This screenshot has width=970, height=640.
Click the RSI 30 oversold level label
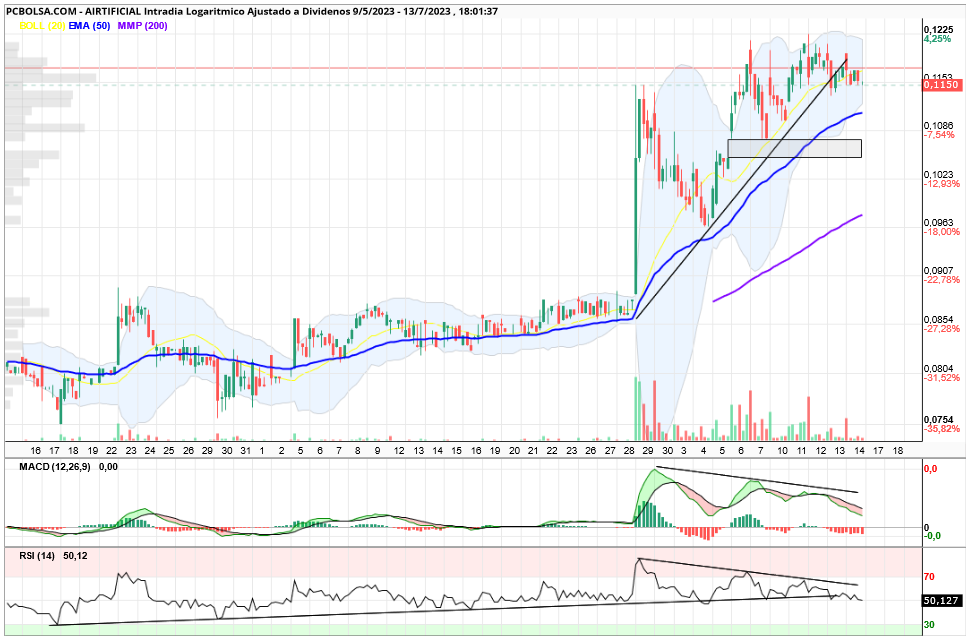pos(929,625)
